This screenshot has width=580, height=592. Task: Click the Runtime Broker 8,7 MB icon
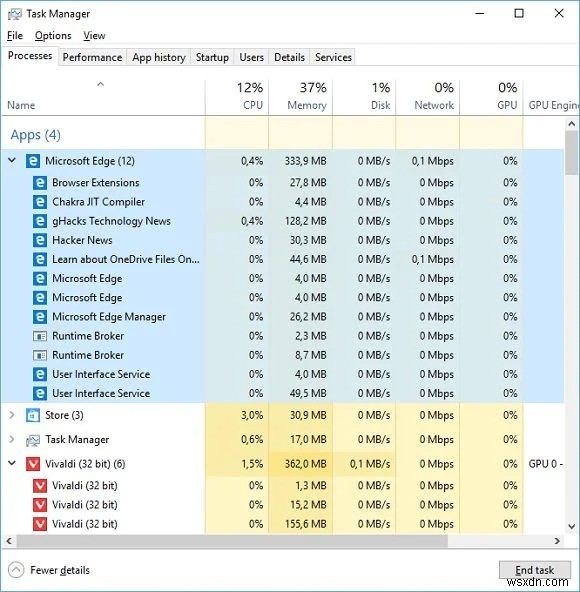click(40, 355)
